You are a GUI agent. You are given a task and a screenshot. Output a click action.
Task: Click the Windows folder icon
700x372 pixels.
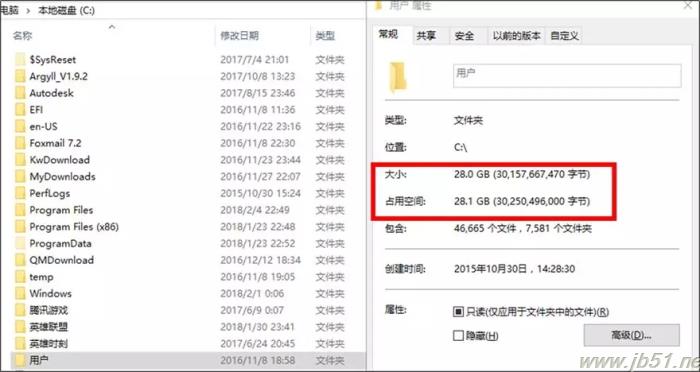[20, 293]
